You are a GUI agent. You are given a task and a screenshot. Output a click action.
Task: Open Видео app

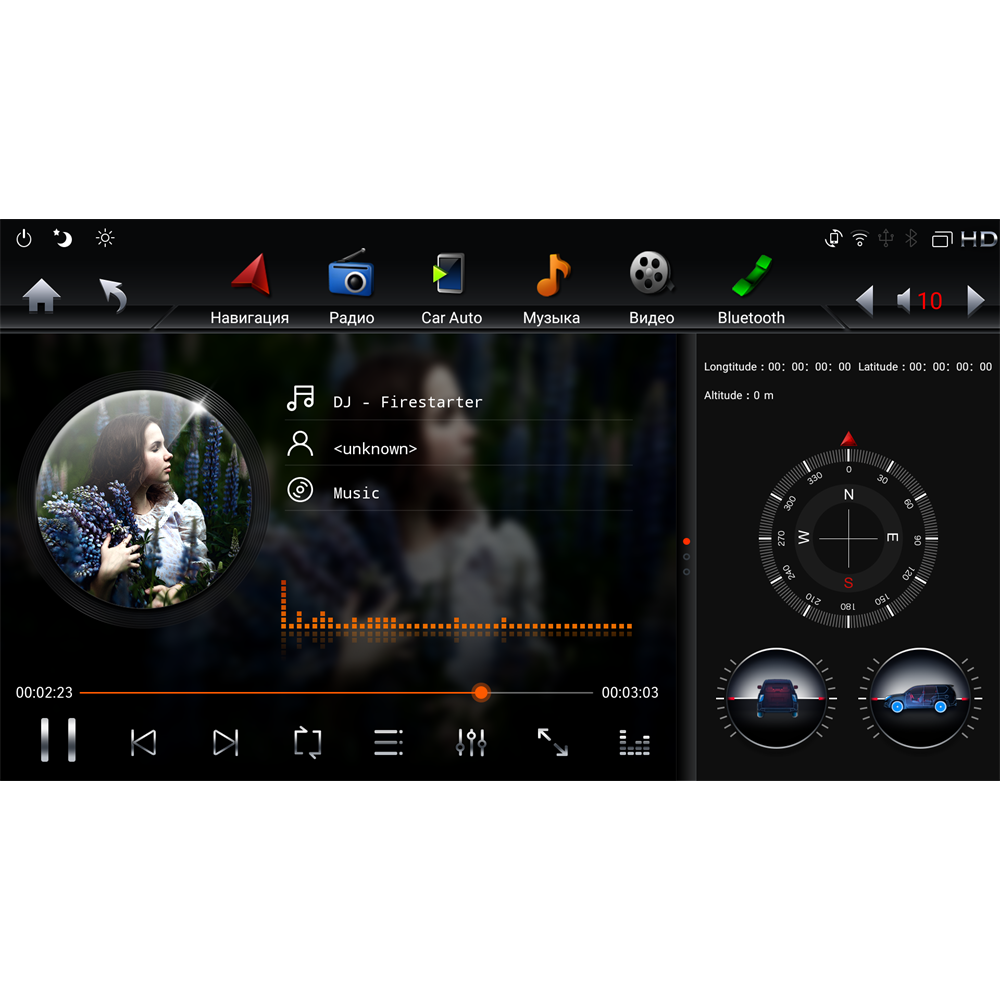coord(651,288)
